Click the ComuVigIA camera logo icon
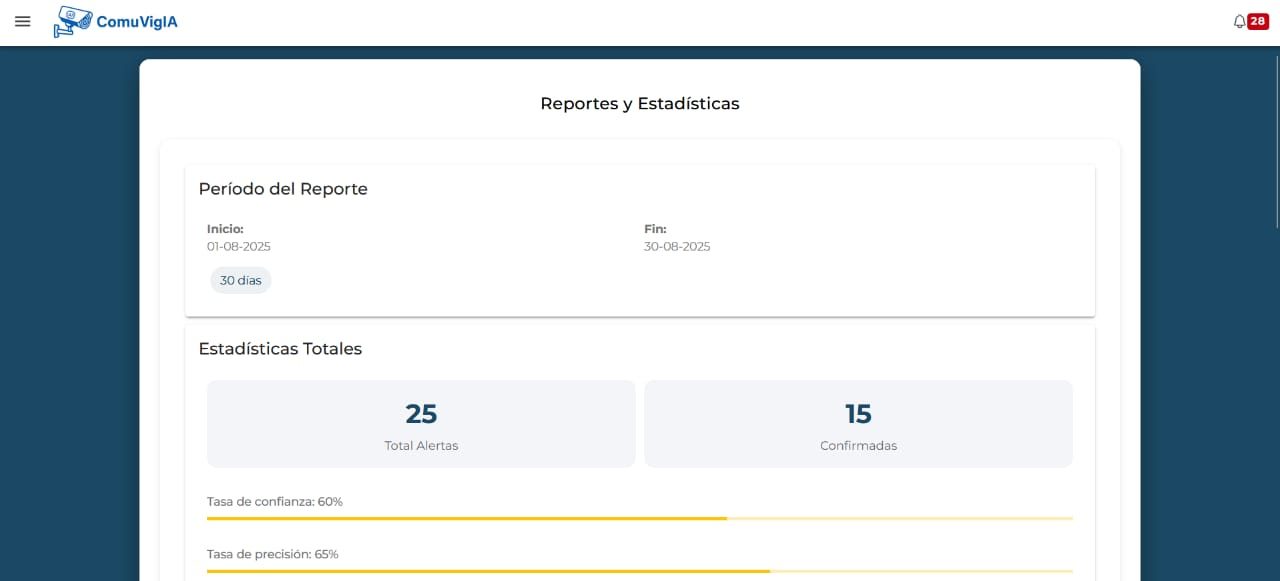This screenshot has width=1280, height=581. point(71,22)
